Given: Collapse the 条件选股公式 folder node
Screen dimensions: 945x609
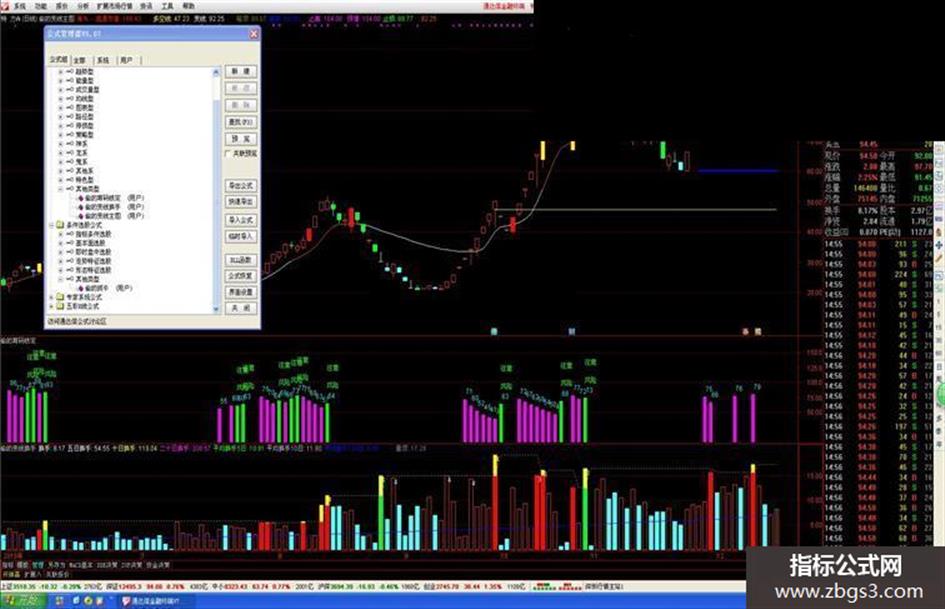Looking at the screenshot, I should pyautogui.click(x=52, y=225).
